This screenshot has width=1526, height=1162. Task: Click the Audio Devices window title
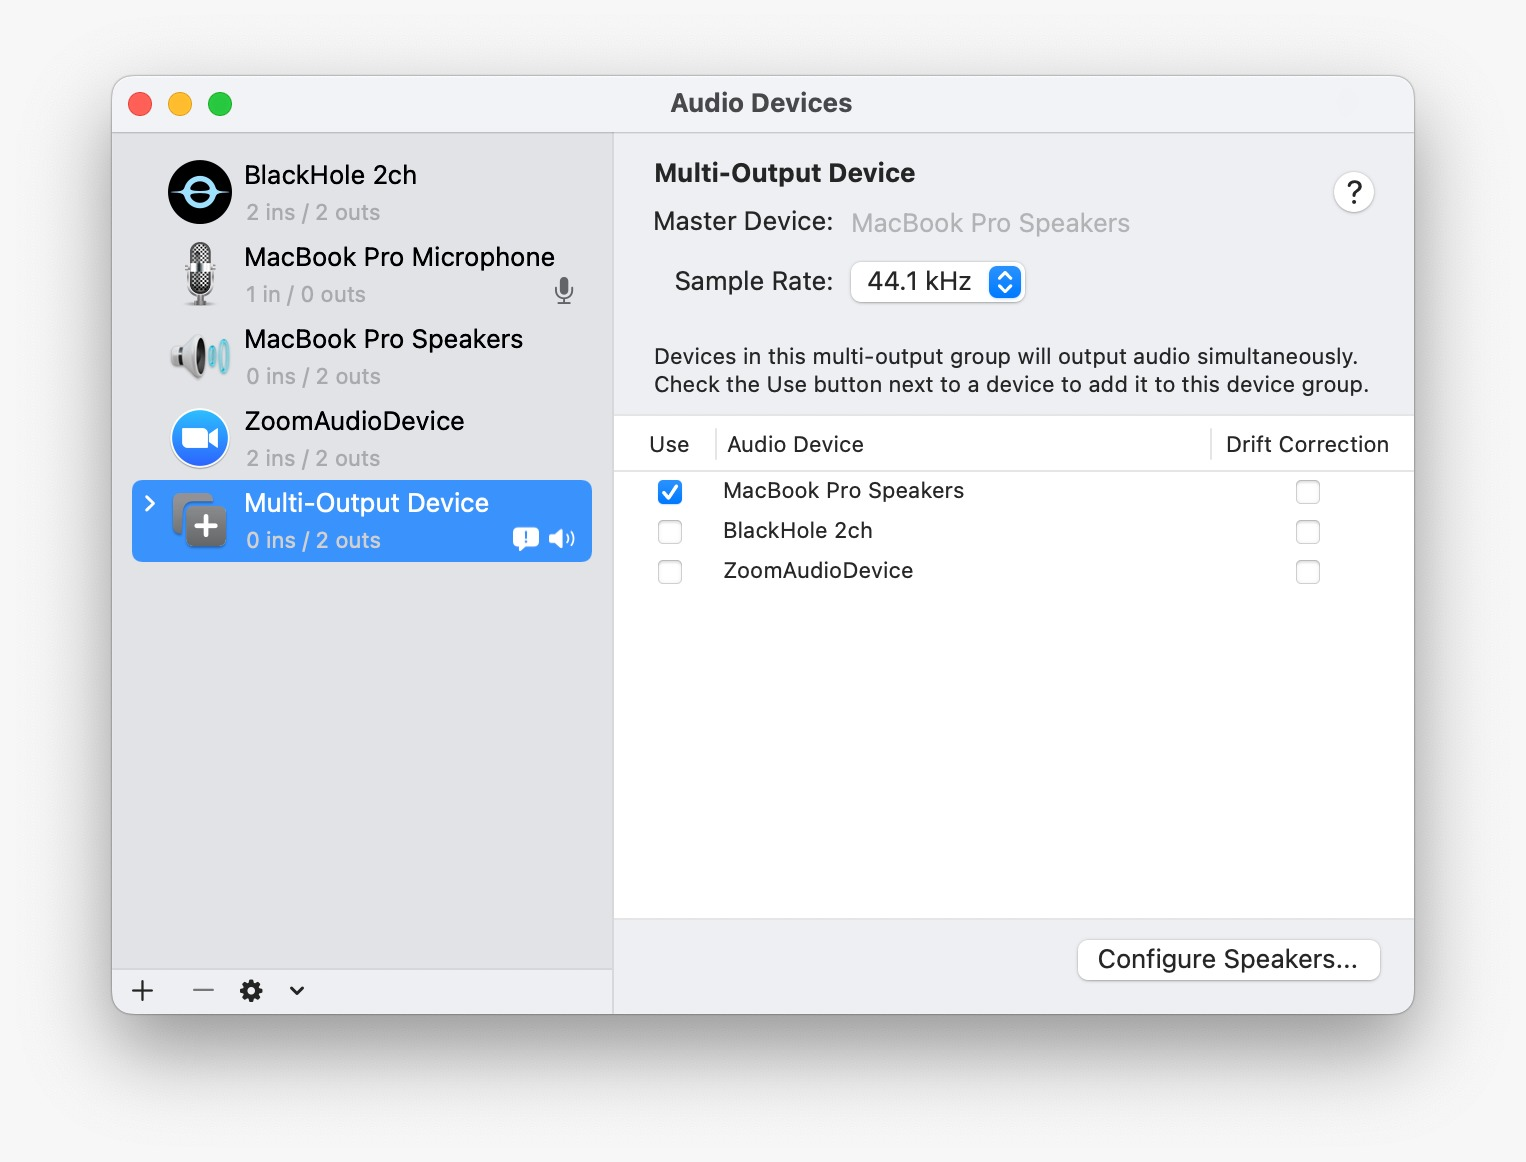[761, 103]
